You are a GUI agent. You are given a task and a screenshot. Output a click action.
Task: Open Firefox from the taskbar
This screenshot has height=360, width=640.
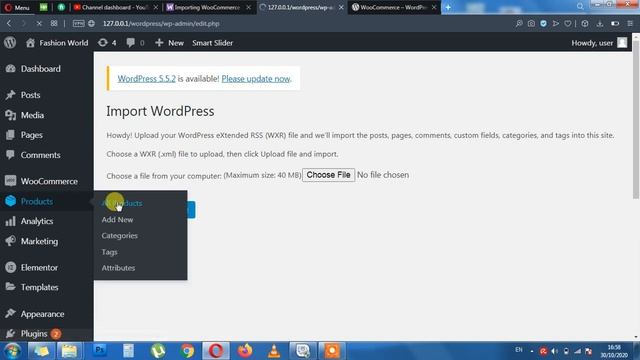pos(245,351)
